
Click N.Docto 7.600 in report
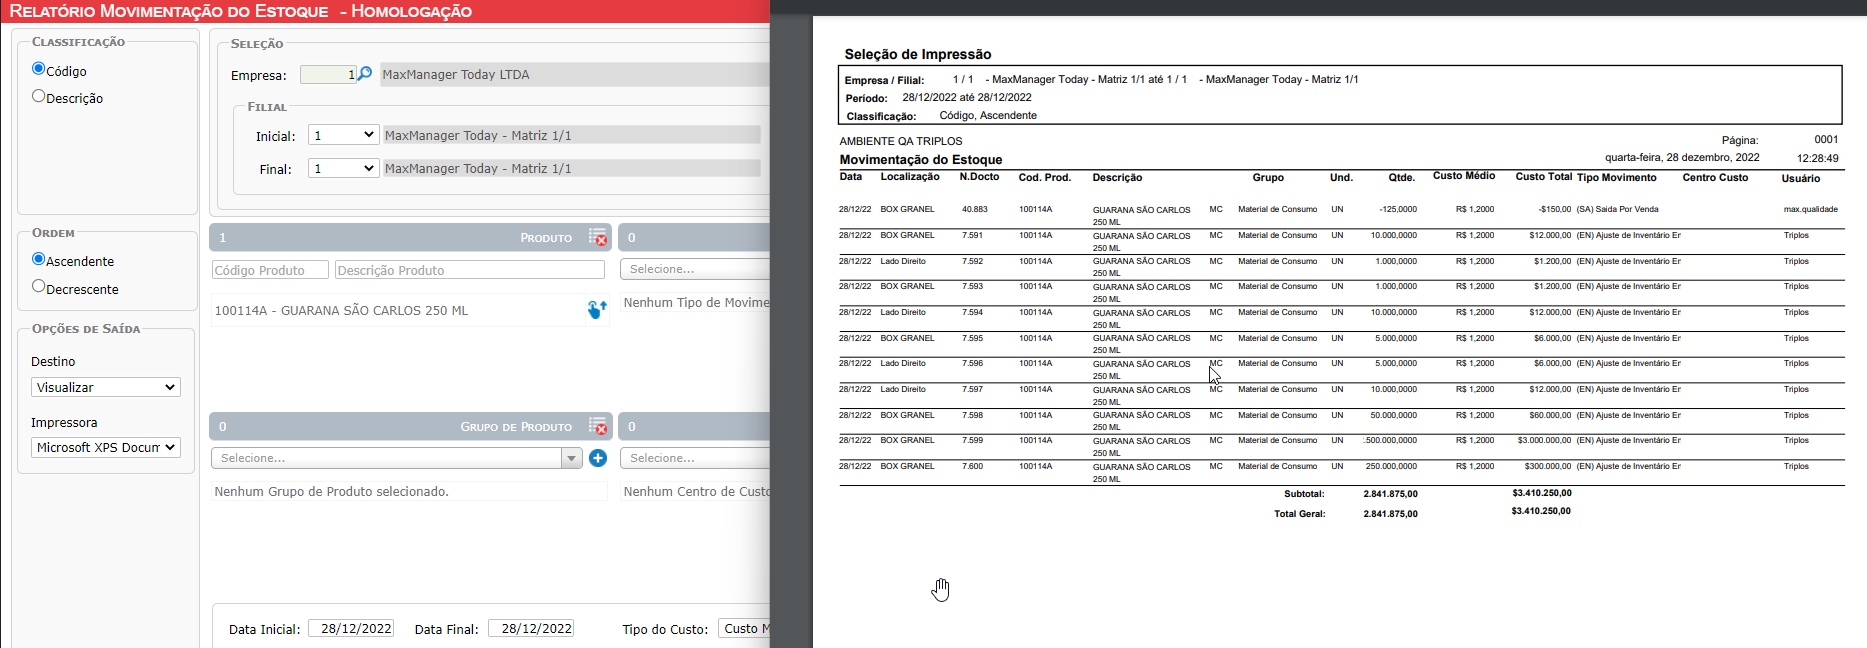pos(972,466)
